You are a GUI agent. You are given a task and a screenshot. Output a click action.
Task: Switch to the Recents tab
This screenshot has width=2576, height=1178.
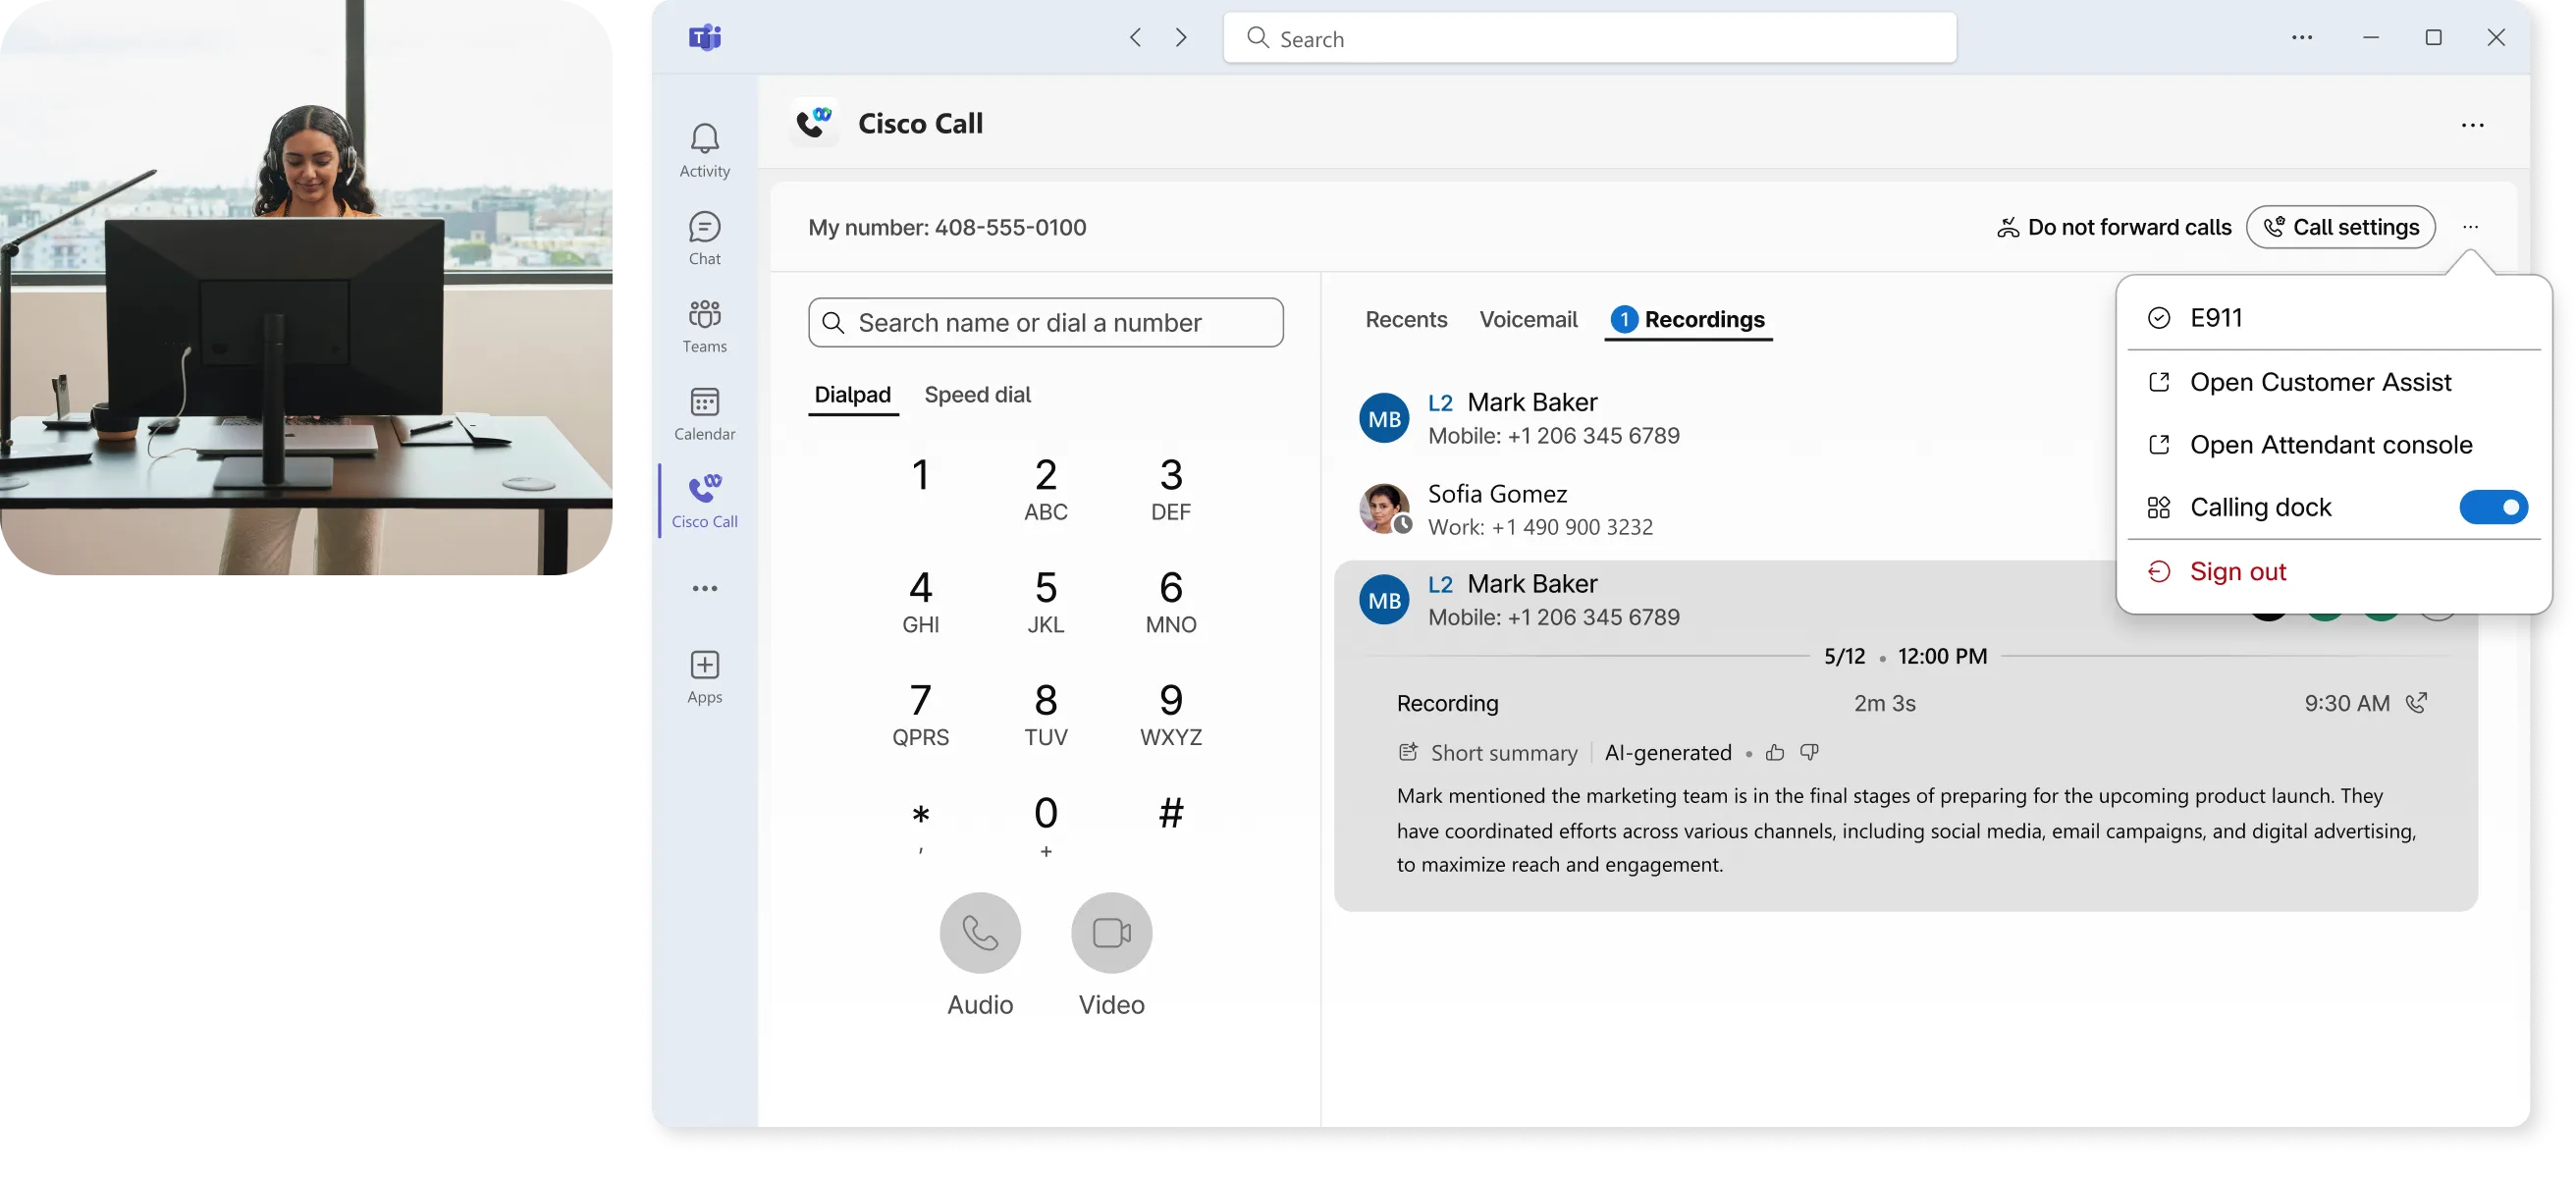pyautogui.click(x=1406, y=320)
